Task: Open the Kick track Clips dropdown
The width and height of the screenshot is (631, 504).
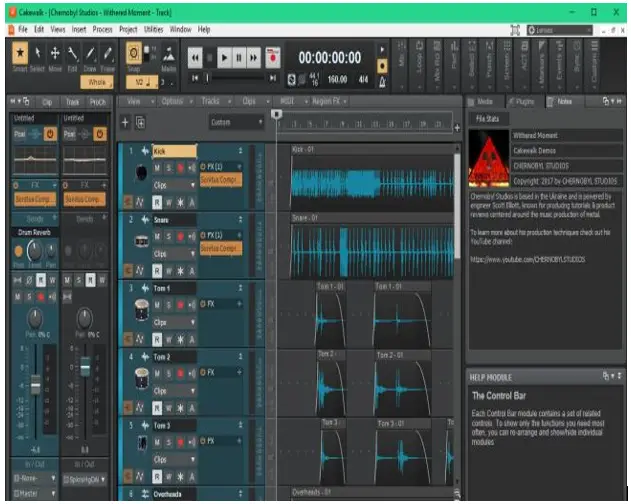Action: tap(174, 185)
